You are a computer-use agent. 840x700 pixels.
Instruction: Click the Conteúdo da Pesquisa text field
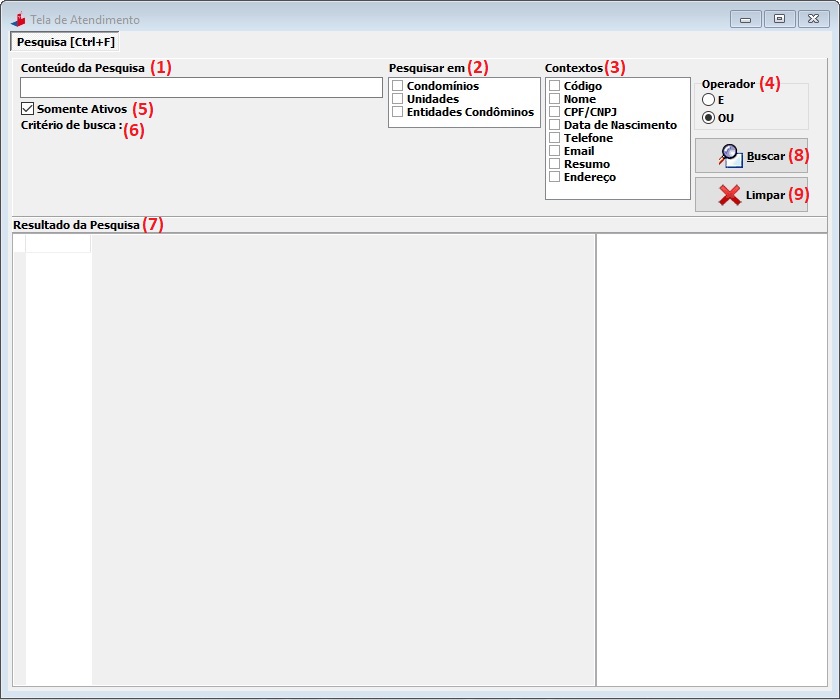click(201, 88)
